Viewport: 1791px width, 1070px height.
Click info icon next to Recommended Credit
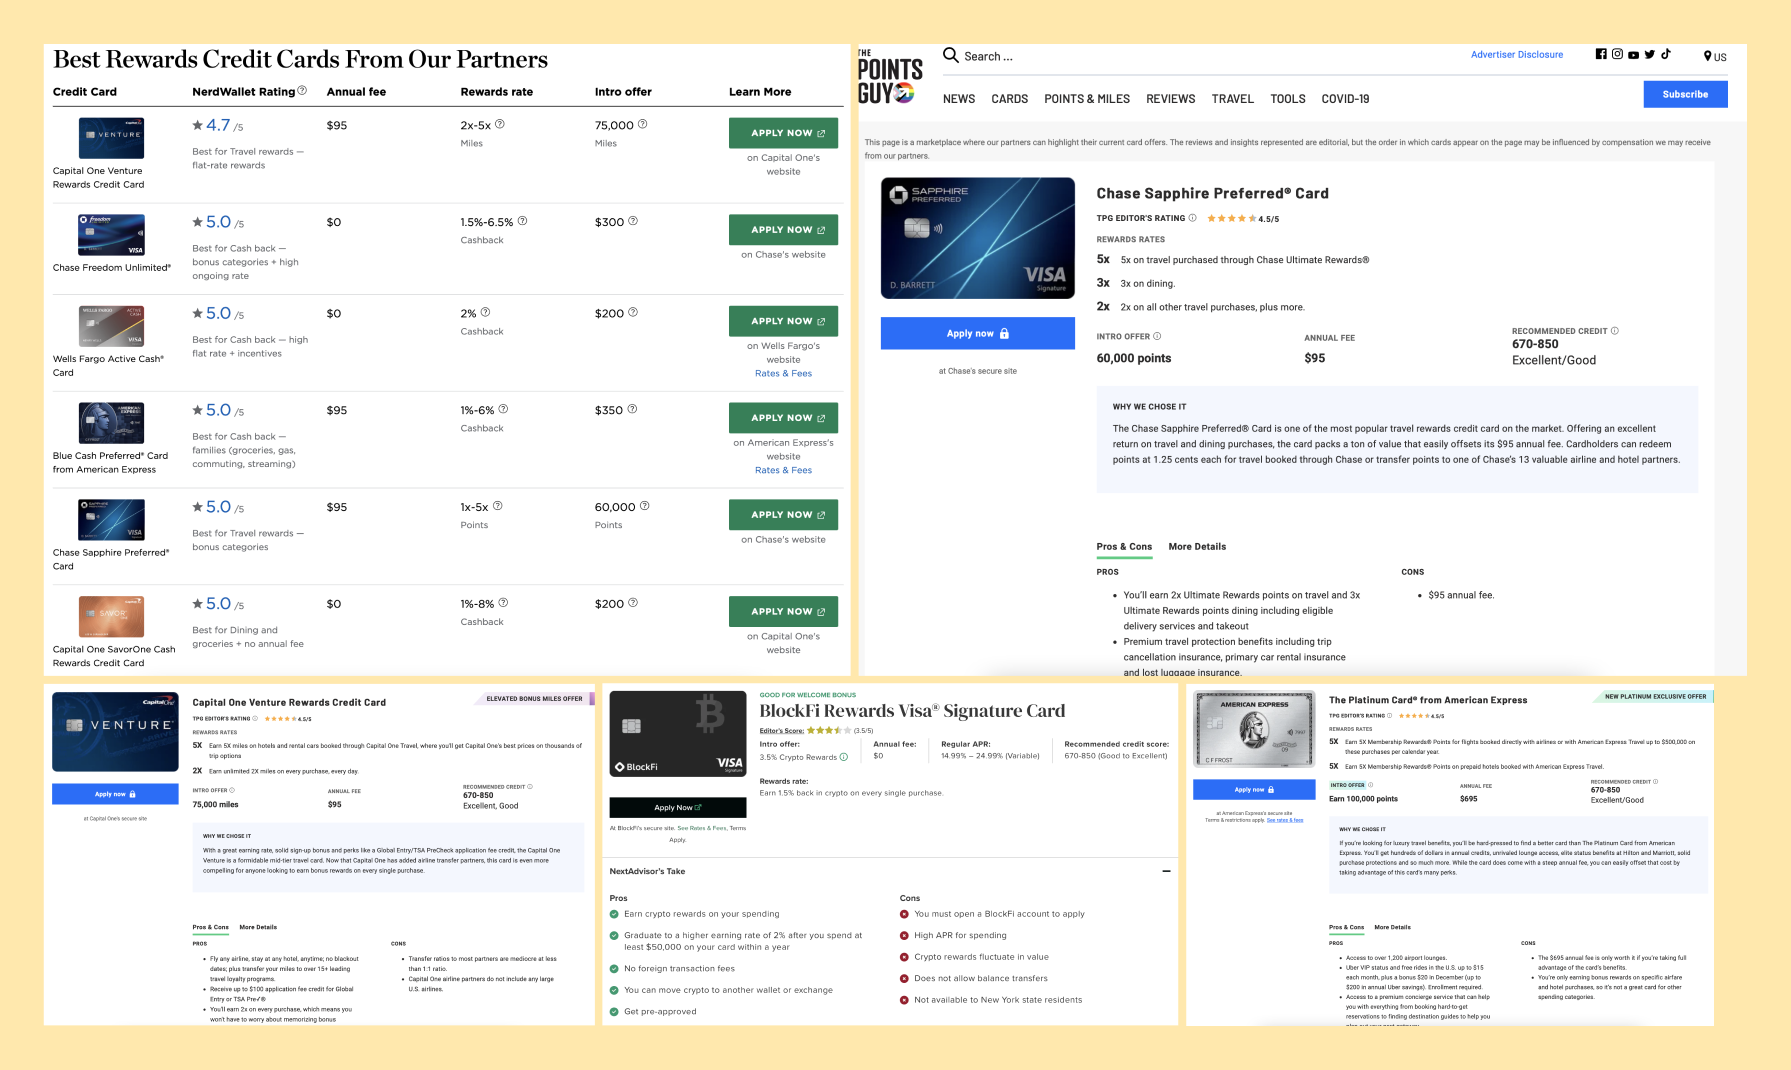click(1615, 331)
